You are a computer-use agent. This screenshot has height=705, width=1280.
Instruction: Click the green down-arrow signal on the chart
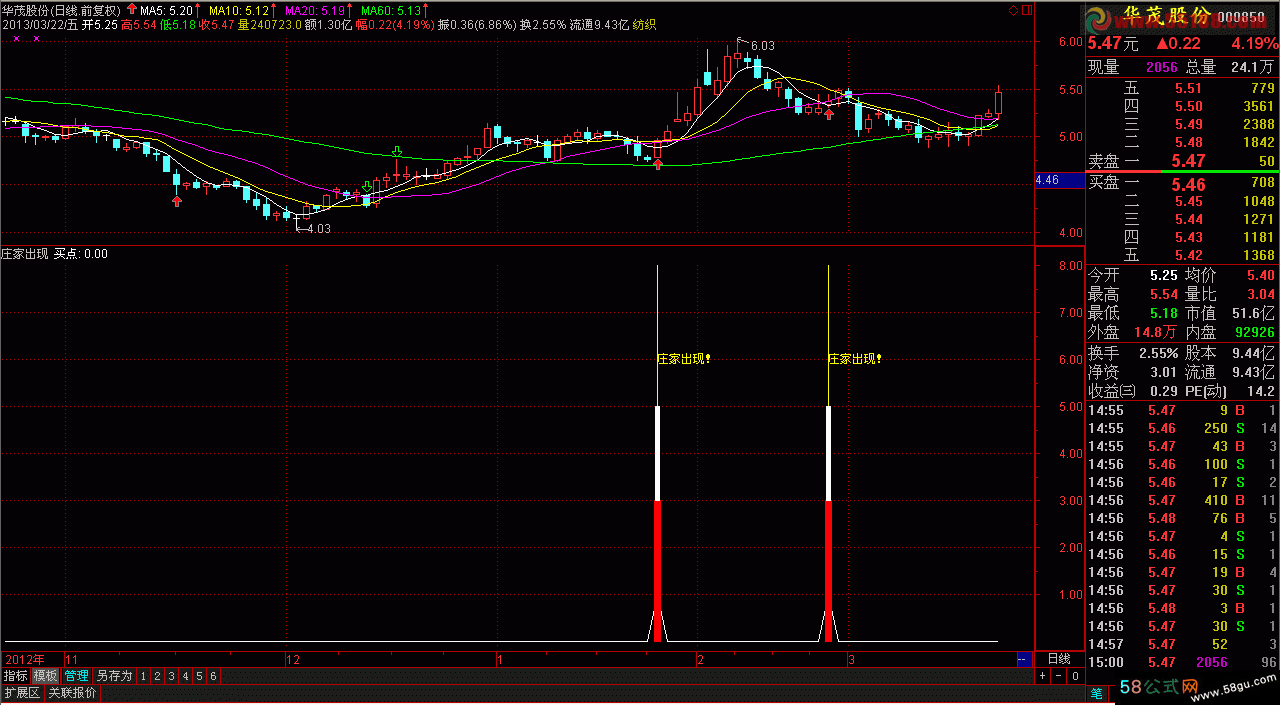click(397, 153)
